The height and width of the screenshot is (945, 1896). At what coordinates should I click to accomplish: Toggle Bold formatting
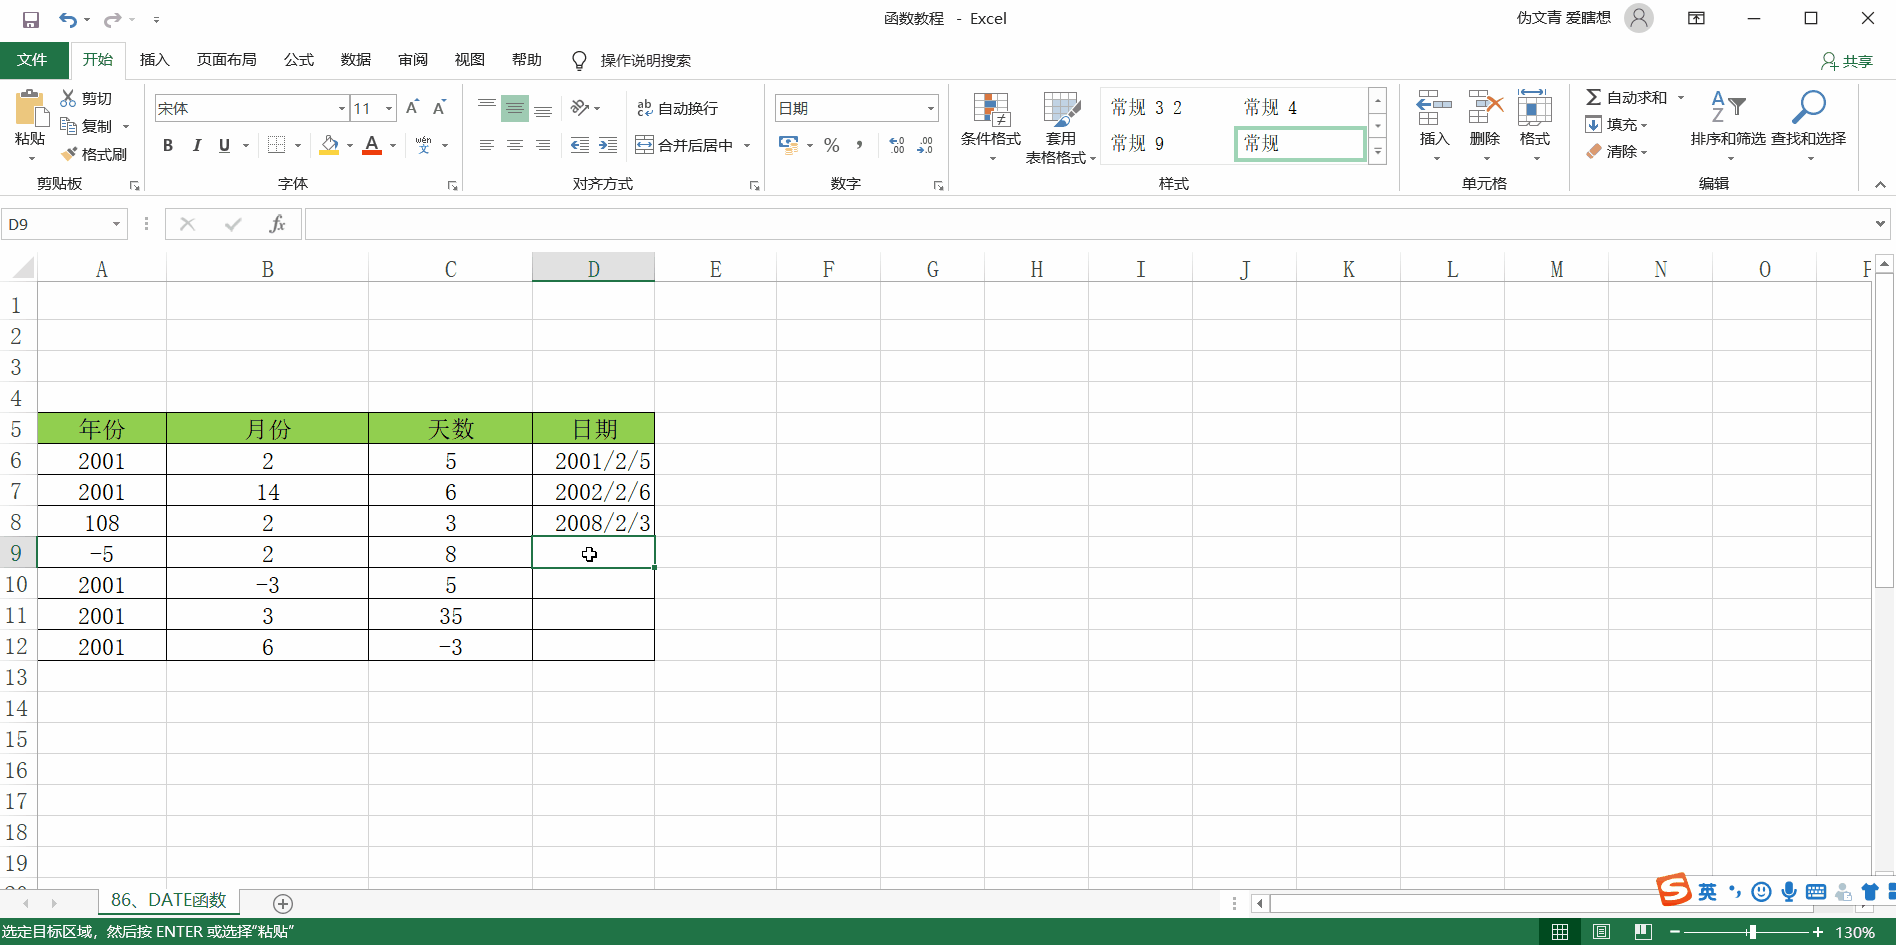[x=168, y=145]
